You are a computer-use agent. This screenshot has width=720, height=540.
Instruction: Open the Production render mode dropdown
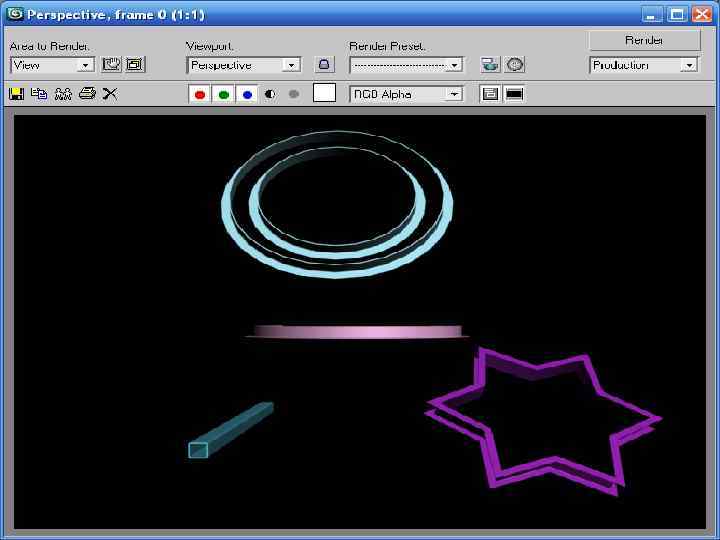[x=644, y=65]
